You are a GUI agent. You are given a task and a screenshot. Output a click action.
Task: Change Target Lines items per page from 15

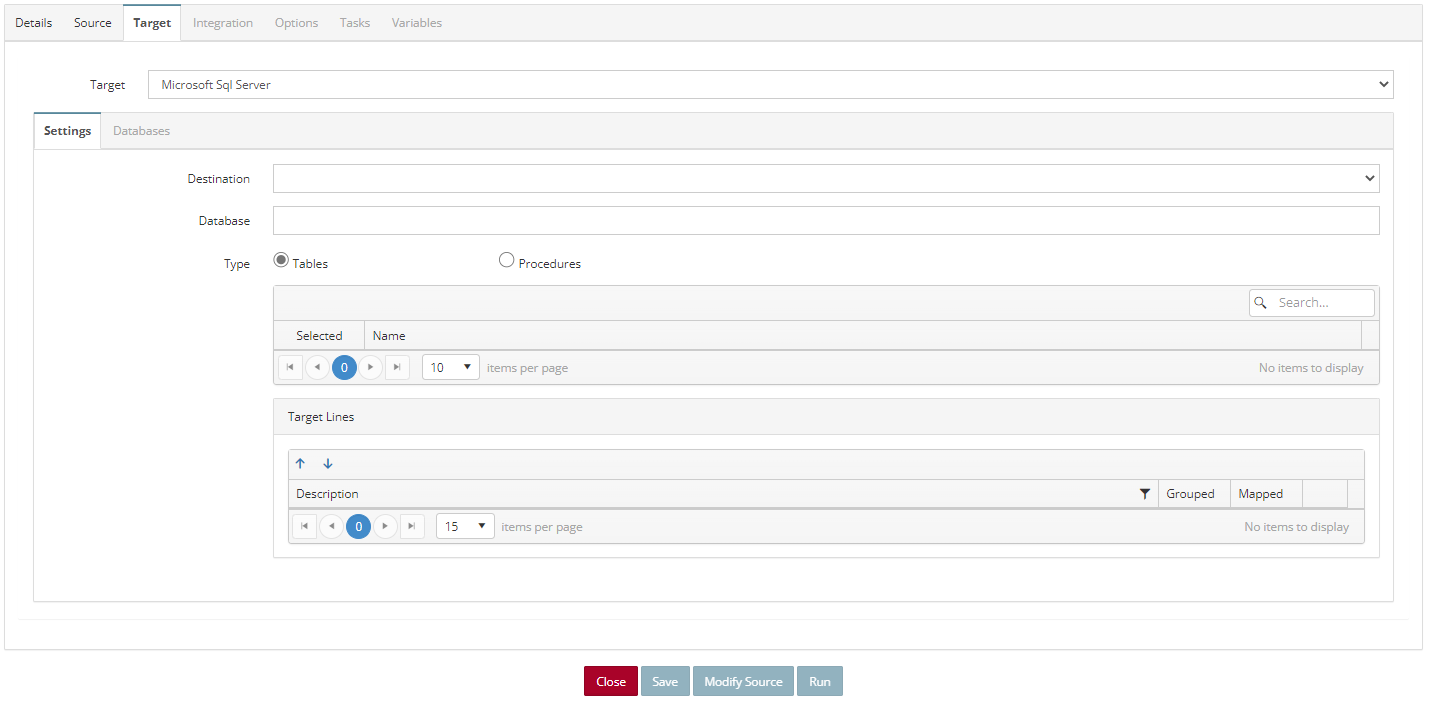pos(465,527)
